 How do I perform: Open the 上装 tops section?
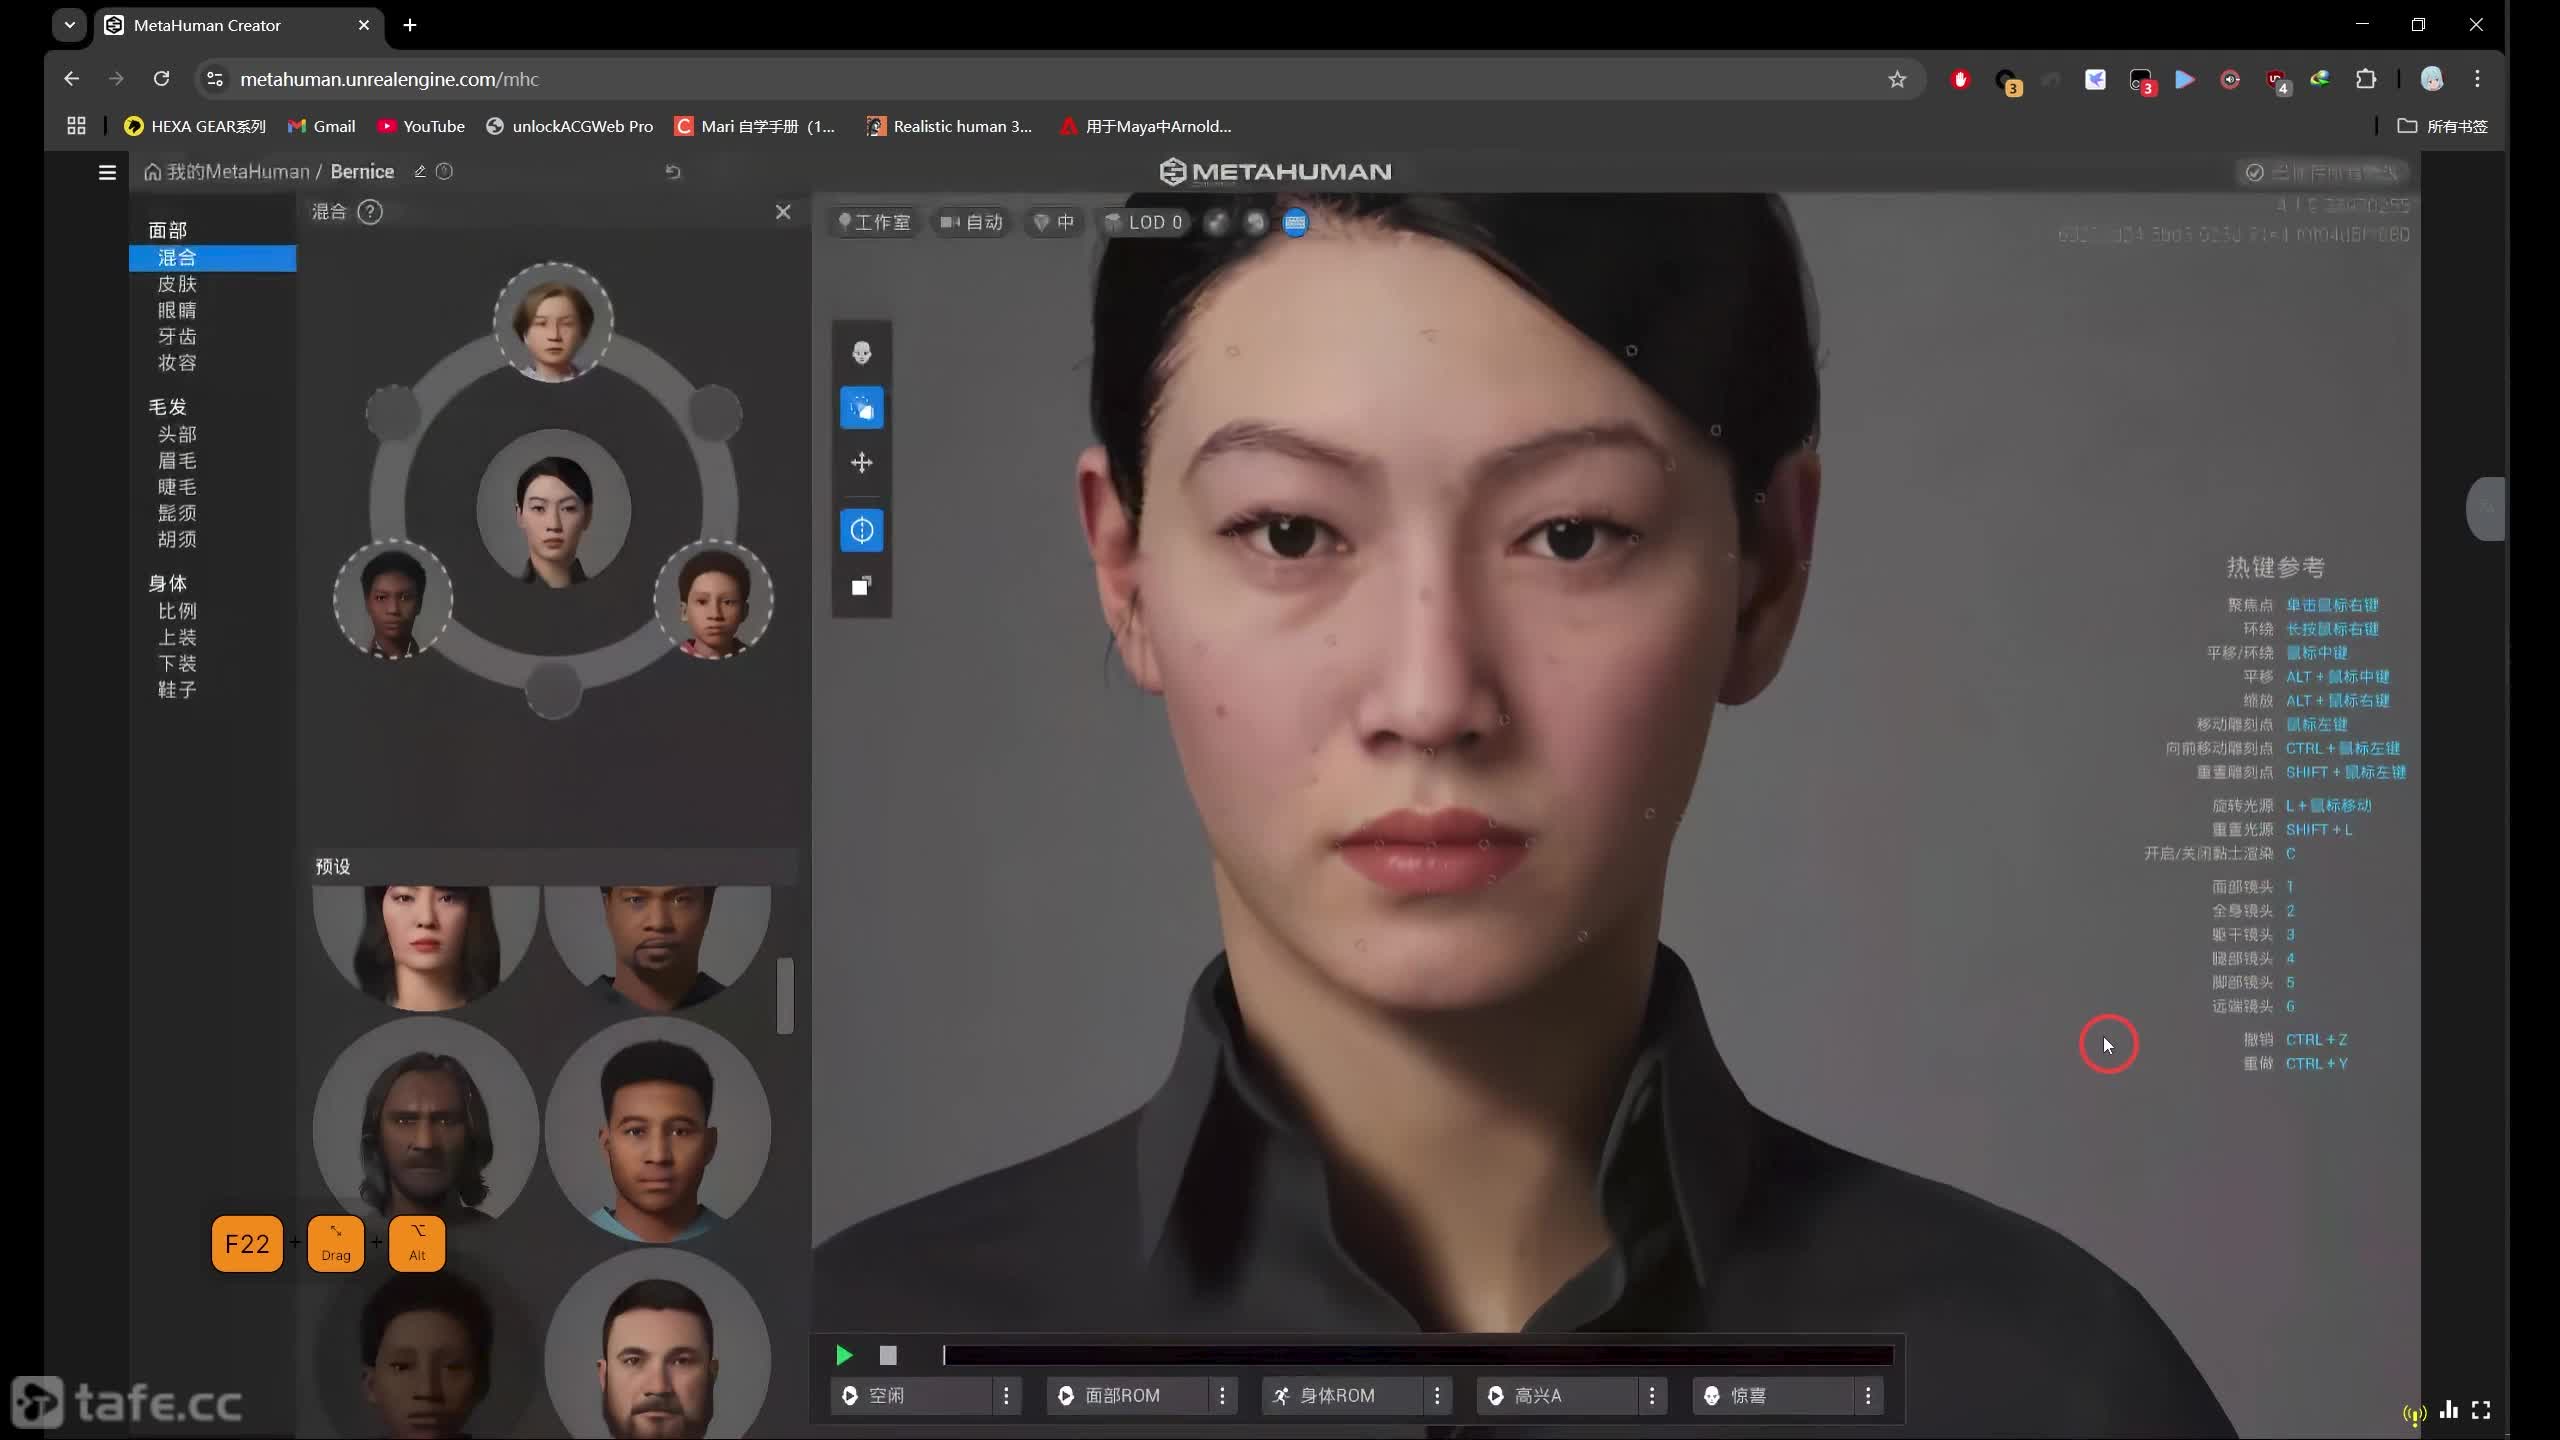coord(177,637)
